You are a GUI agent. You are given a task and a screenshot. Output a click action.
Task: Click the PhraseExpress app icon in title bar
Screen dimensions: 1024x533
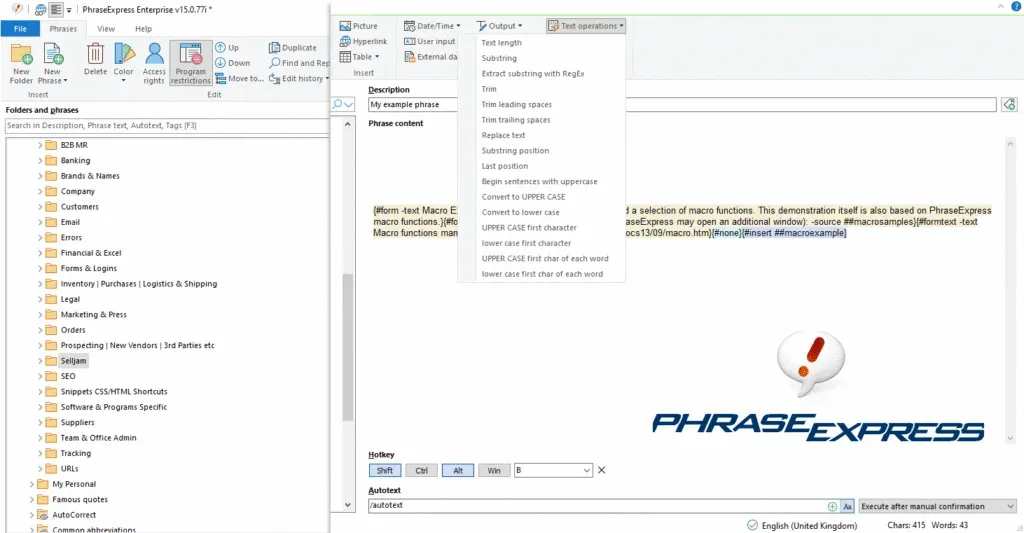(17, 9)
